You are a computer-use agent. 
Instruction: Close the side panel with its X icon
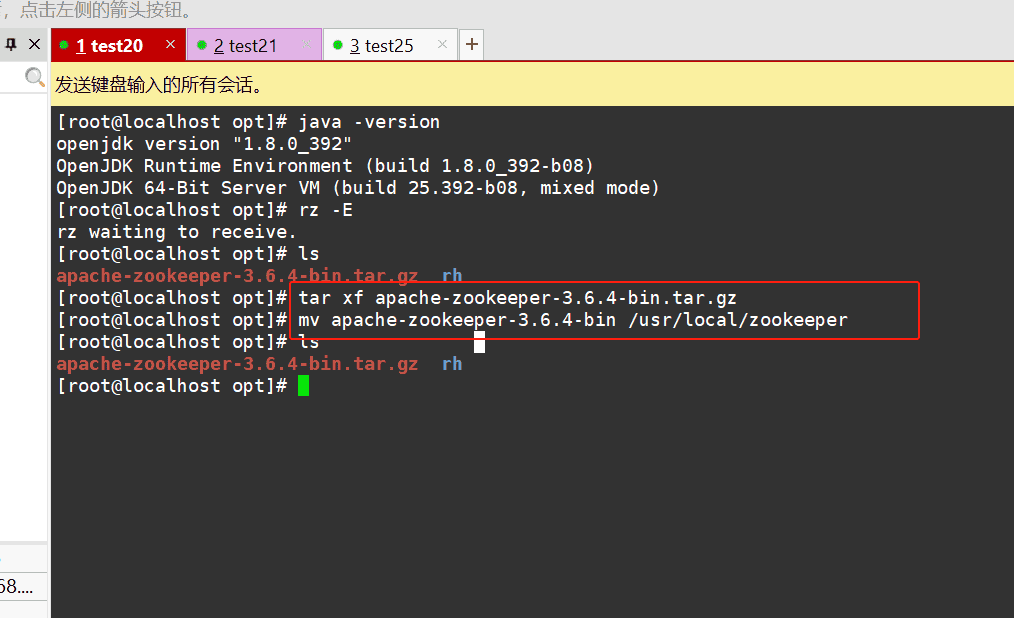(34, 45)
